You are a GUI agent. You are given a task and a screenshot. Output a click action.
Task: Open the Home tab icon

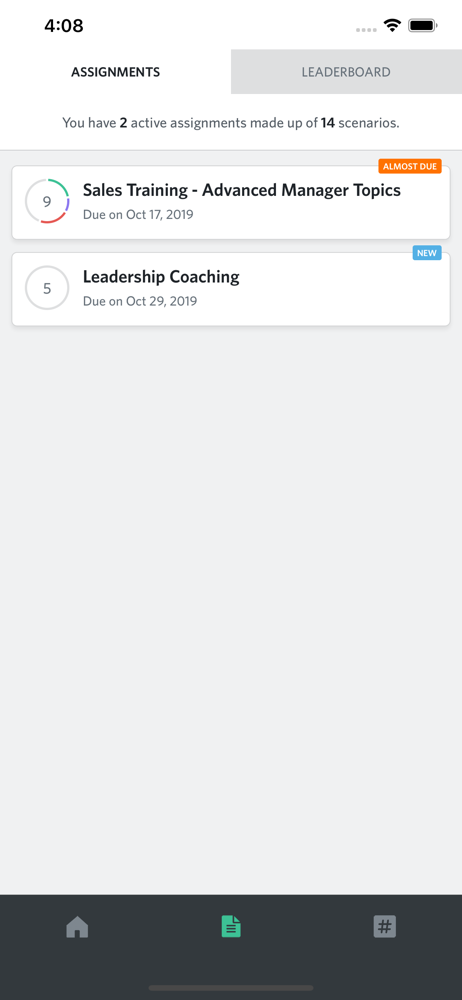tap(77, 926)
